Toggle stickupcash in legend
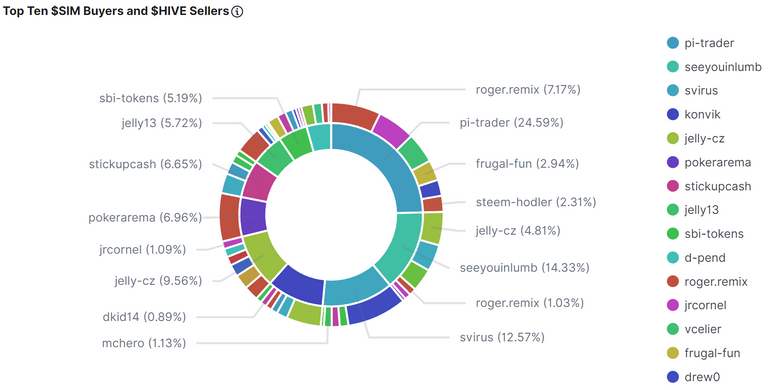768x390 pixels. click(x=709, y=186)
